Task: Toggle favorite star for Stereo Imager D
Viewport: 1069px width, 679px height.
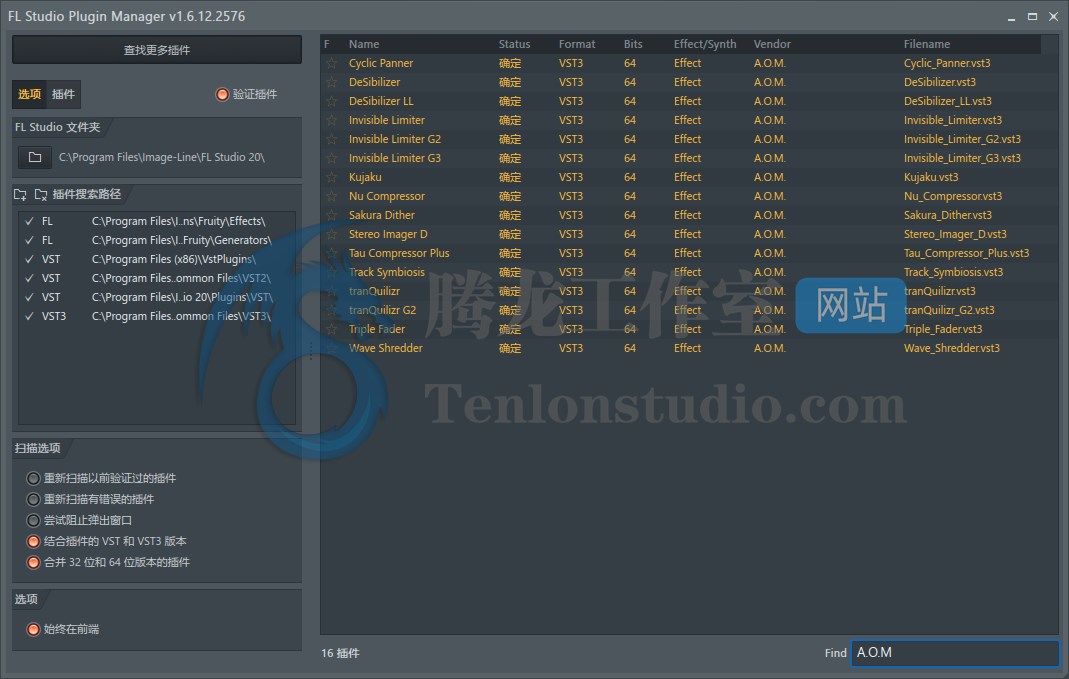Action: point(331,235)
